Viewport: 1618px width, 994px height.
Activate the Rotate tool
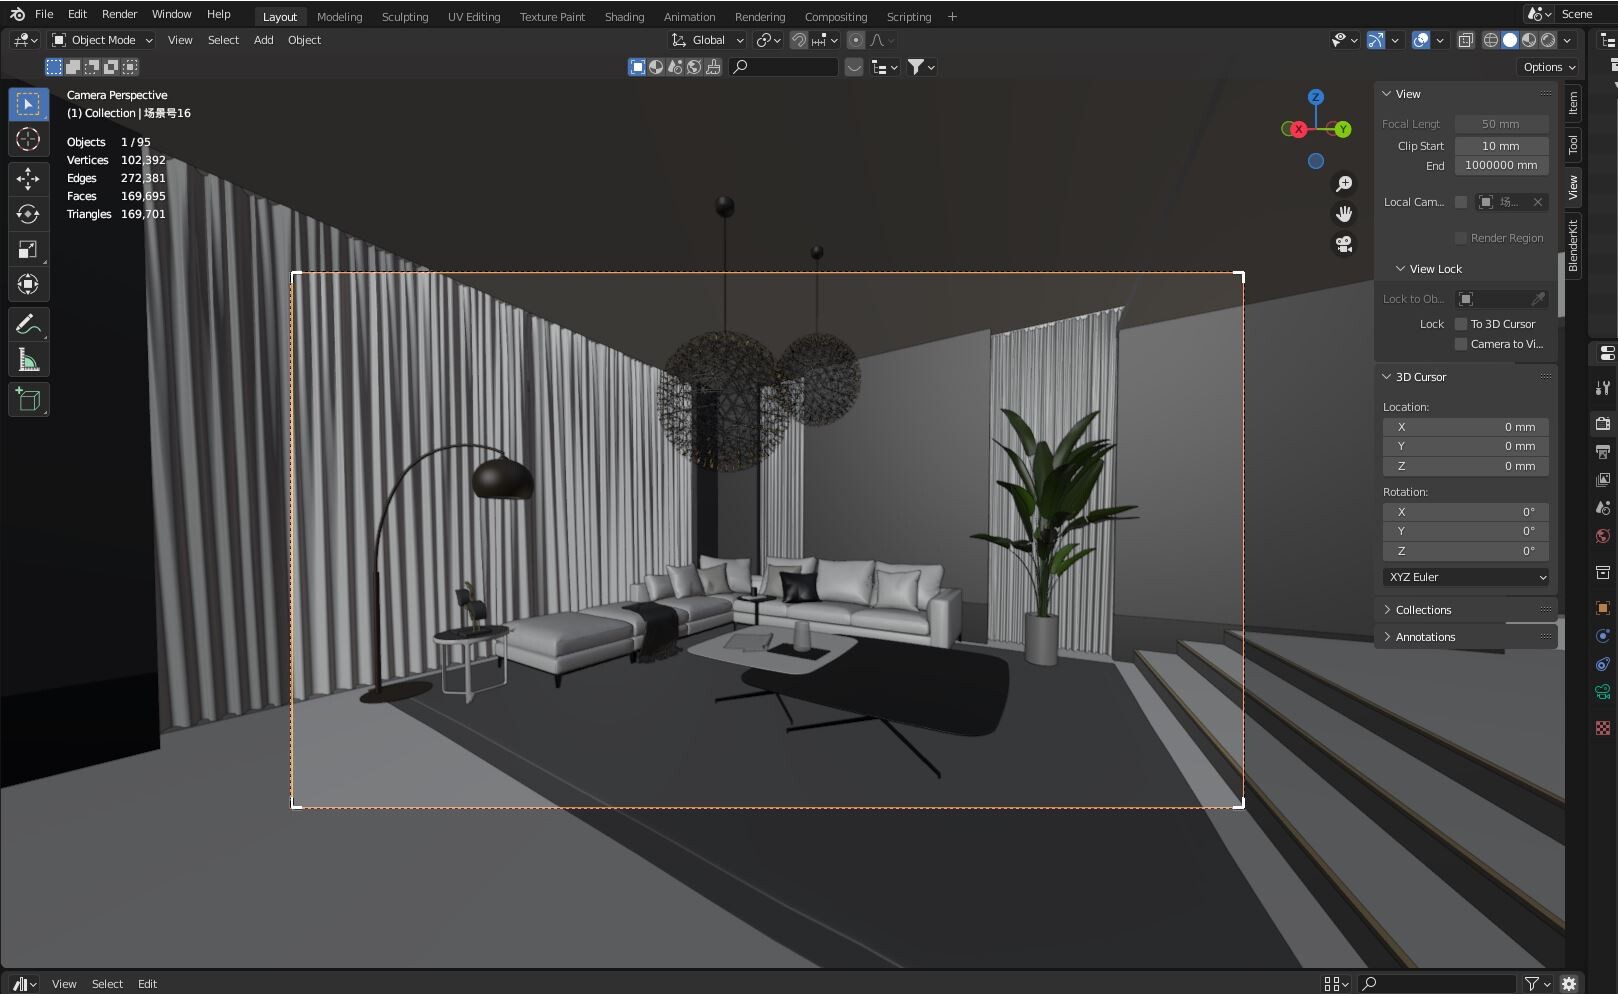28,214
